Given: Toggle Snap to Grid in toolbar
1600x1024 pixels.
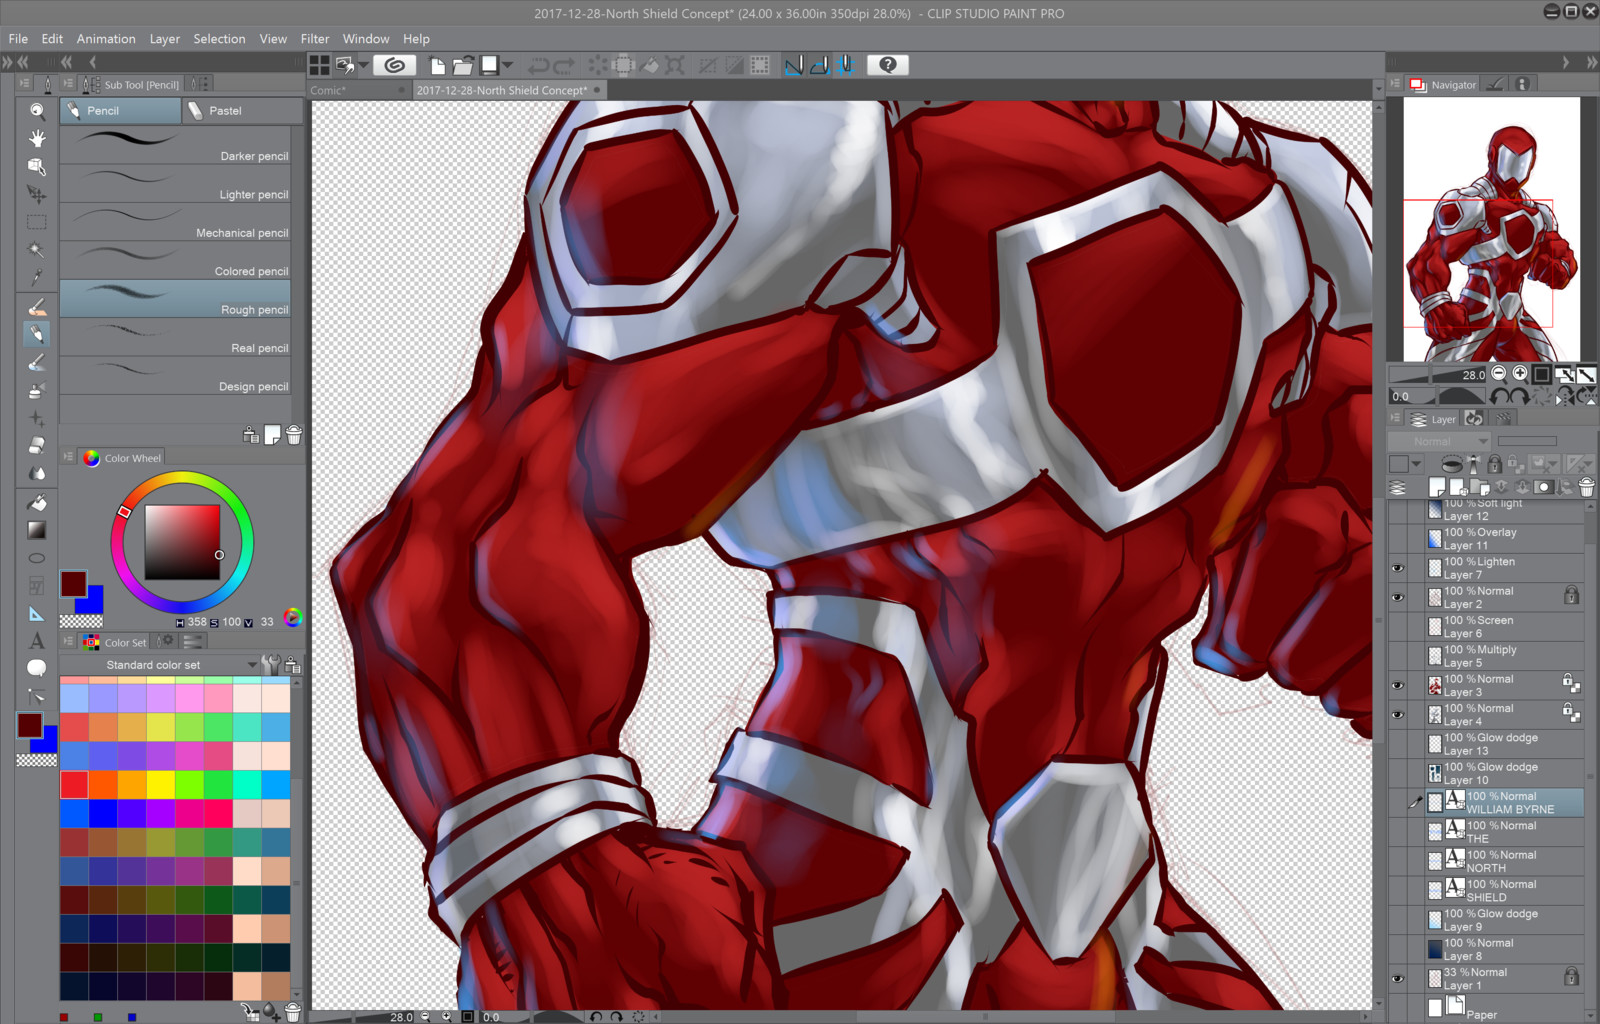Looking at the screenshot, I should coord(846,65).
